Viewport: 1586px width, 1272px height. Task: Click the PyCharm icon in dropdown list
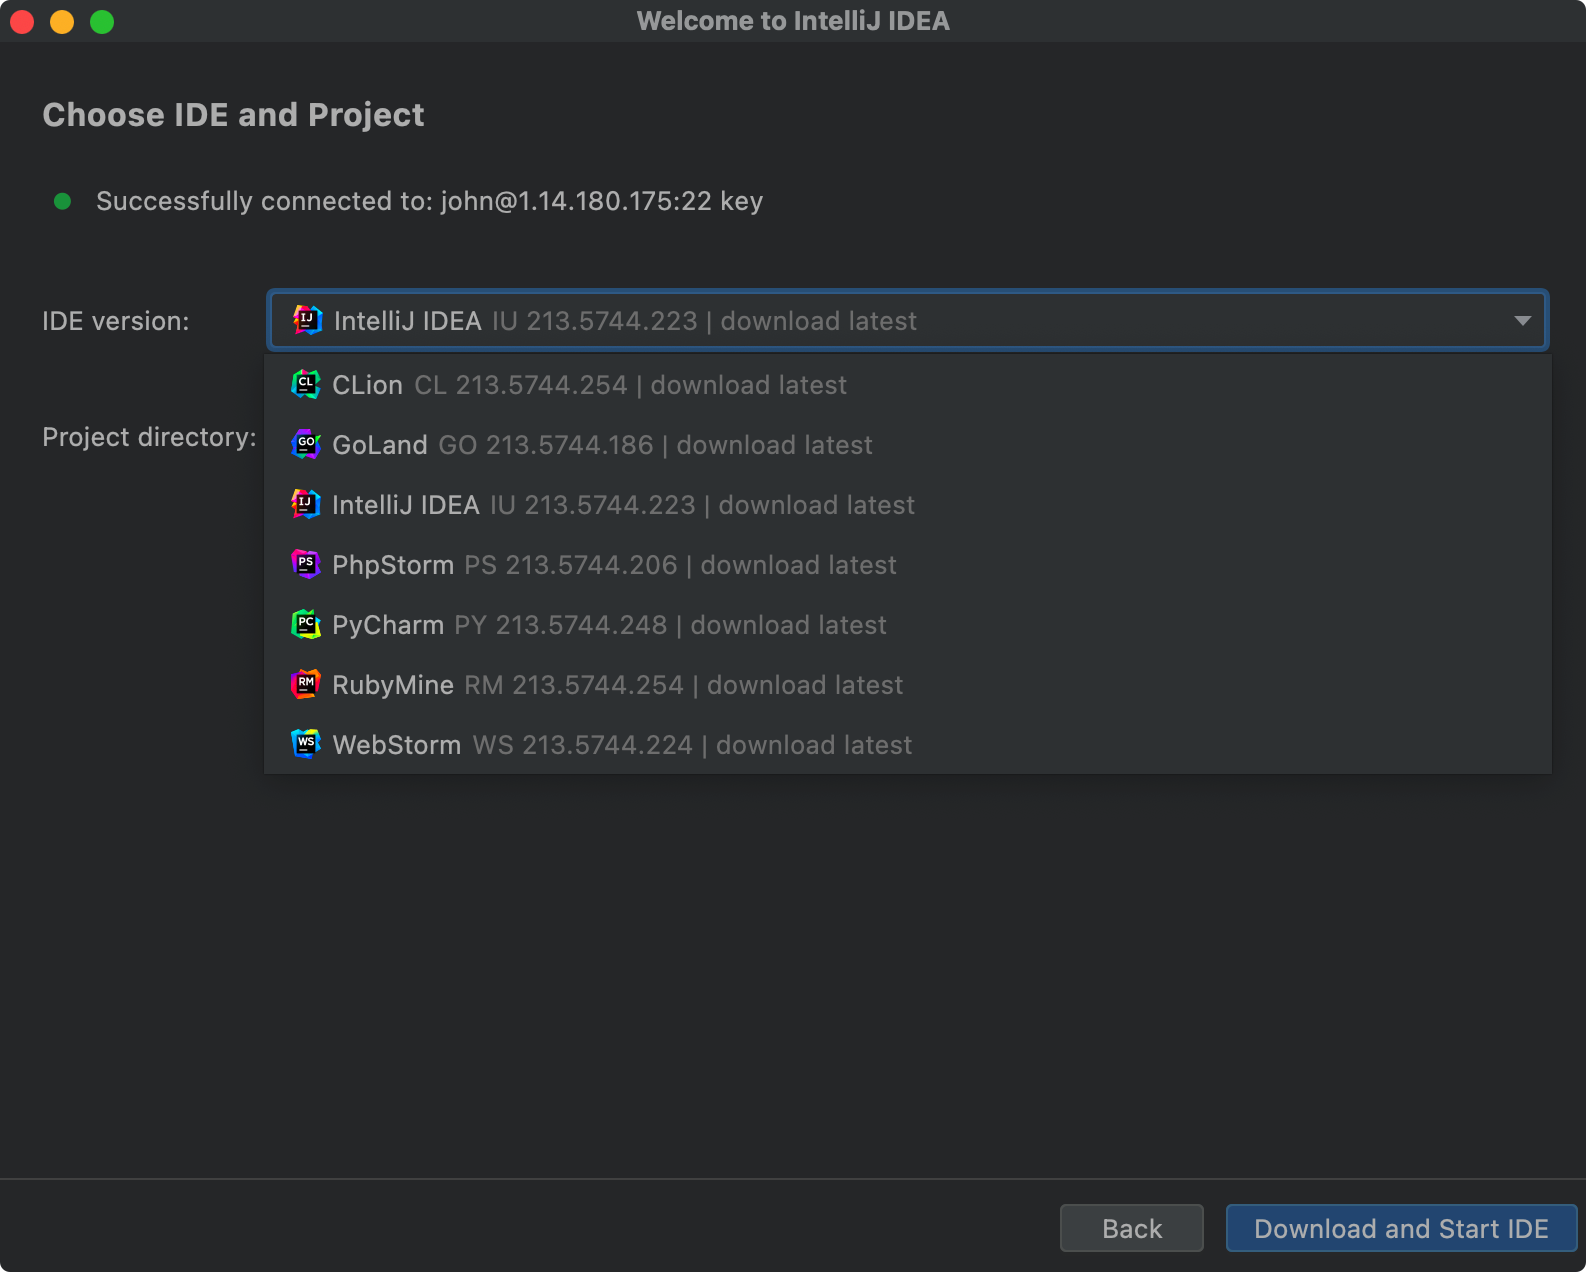(306, 624)
